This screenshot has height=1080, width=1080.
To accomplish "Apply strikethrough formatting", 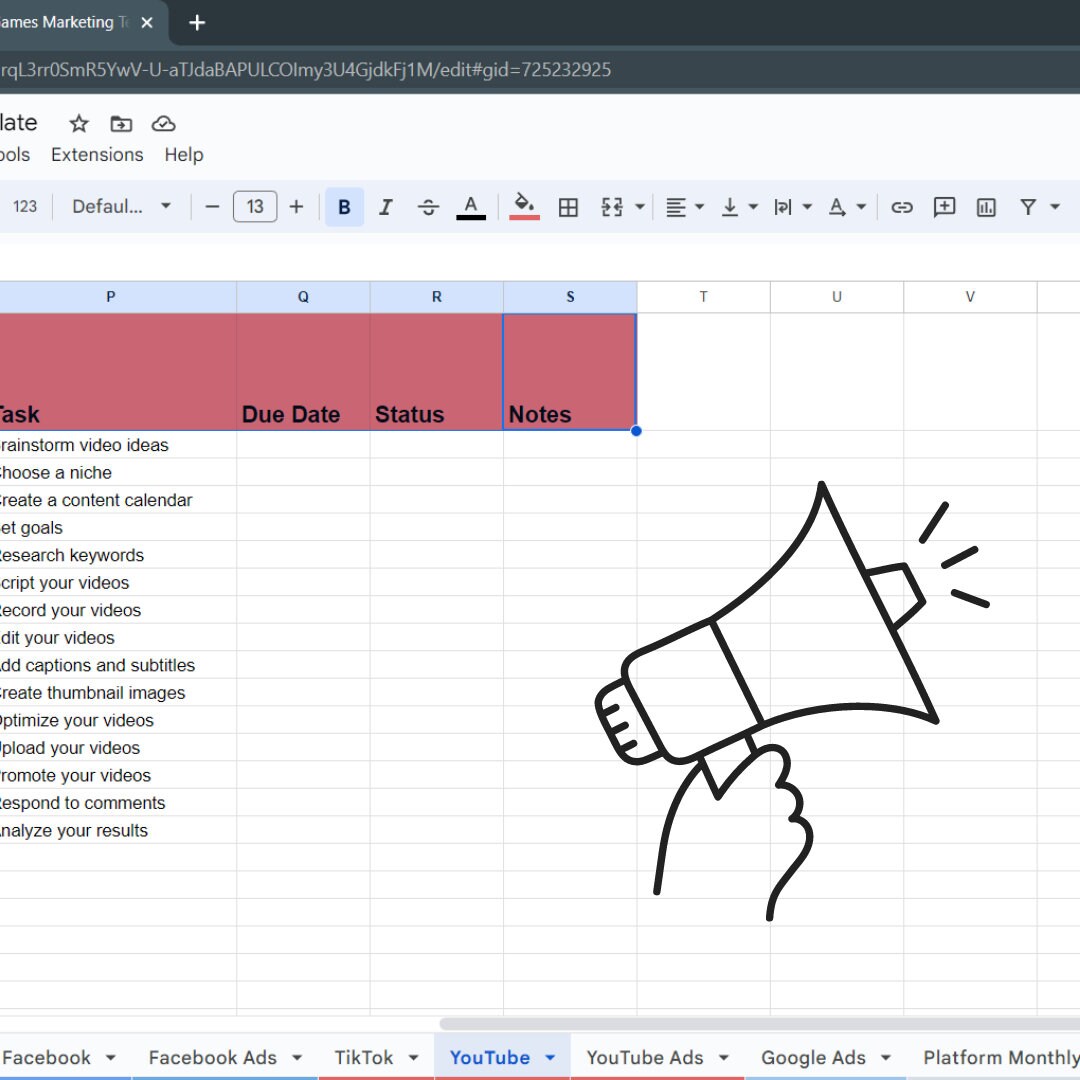I will pos(428,207).
